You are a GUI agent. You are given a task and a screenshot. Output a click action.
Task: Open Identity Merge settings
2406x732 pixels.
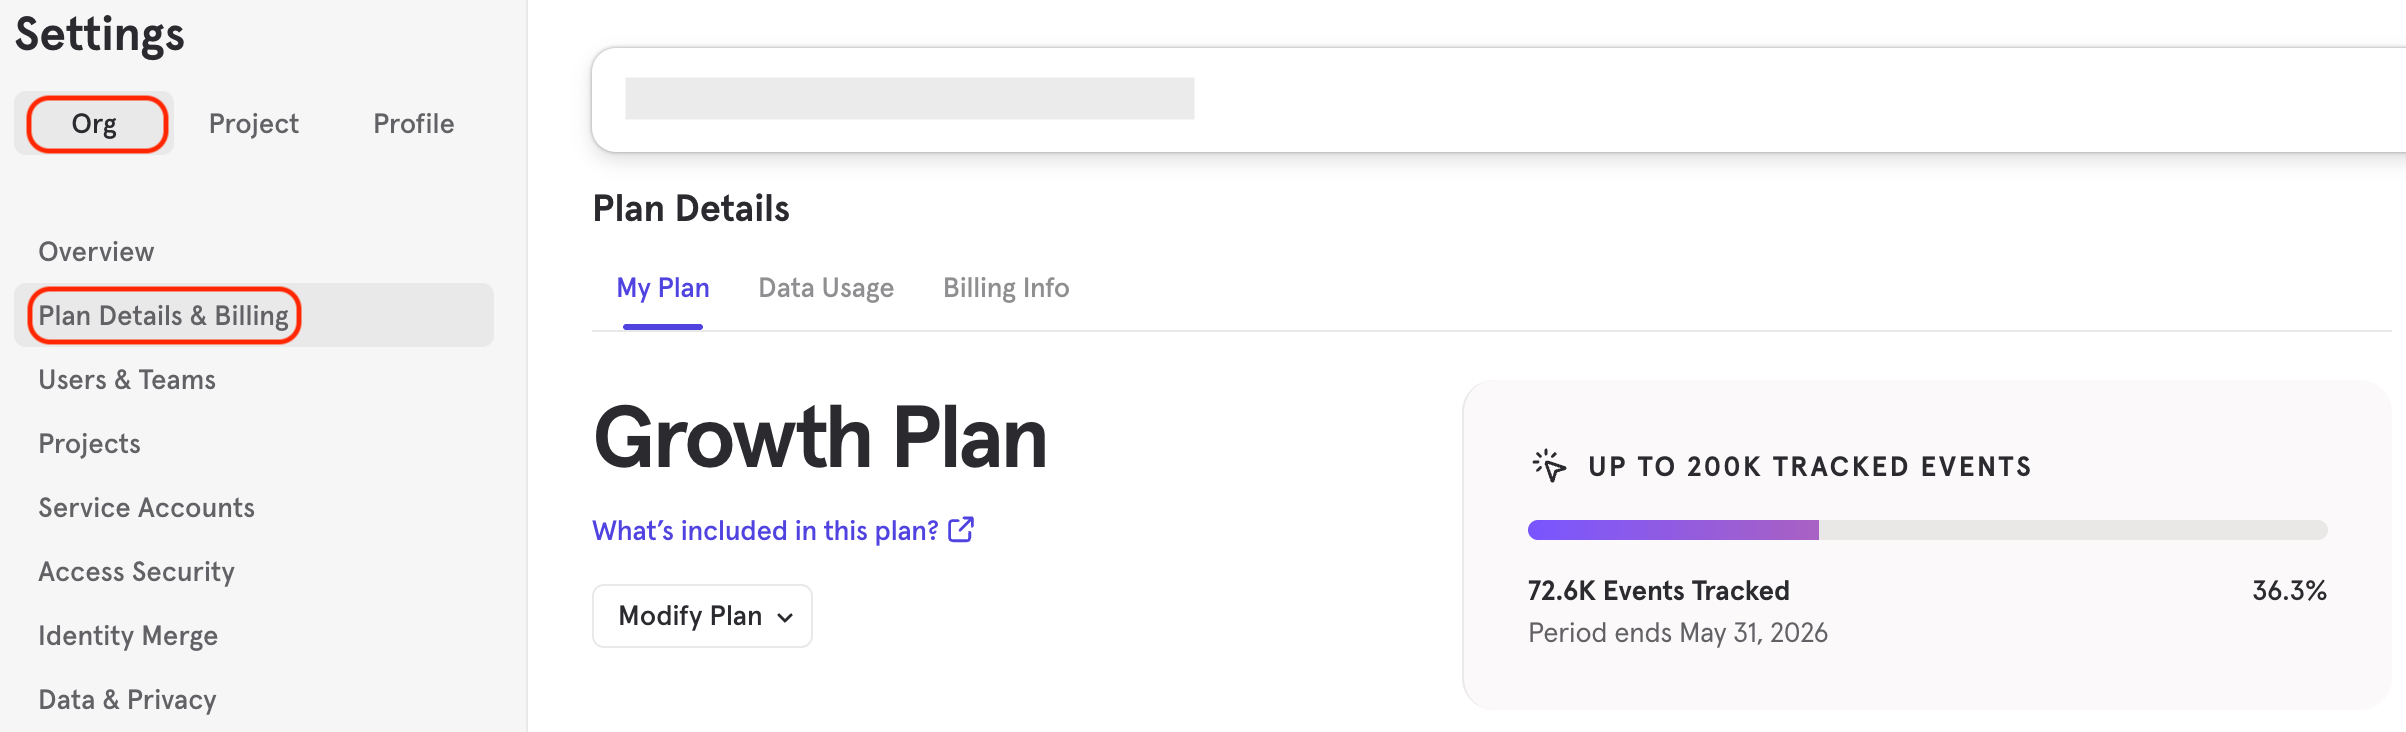[x=128, y=635]
